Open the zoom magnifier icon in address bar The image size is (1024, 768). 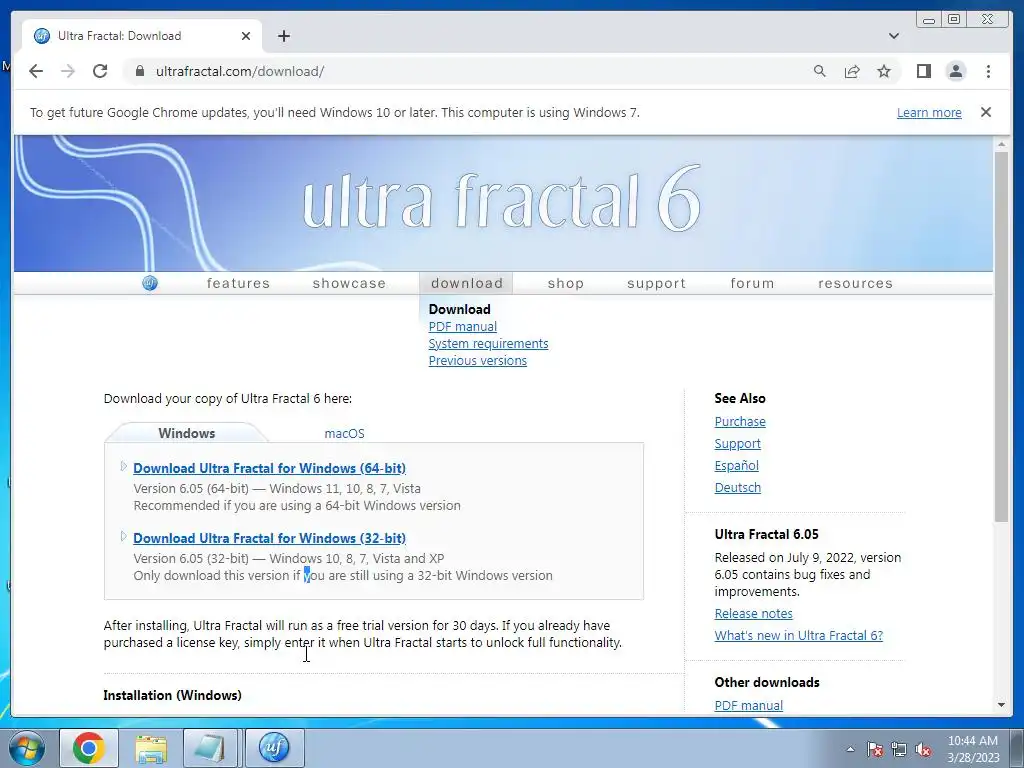coord(820,71)
